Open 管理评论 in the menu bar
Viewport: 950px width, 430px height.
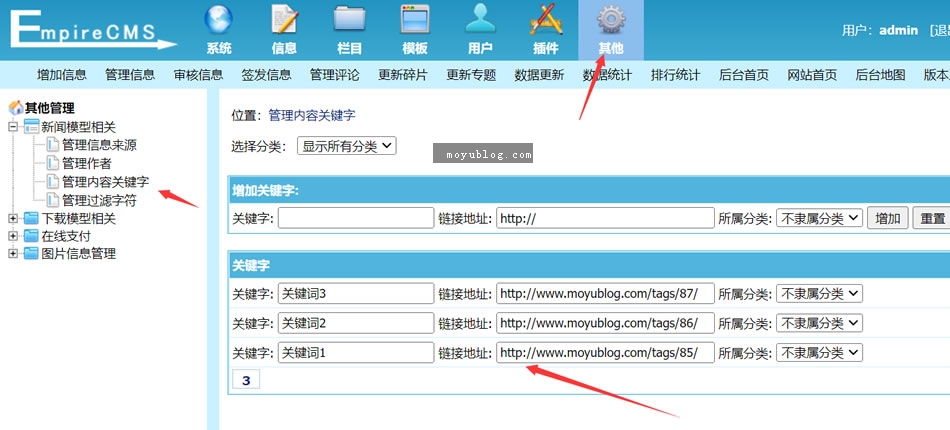[x=334, y=75]
